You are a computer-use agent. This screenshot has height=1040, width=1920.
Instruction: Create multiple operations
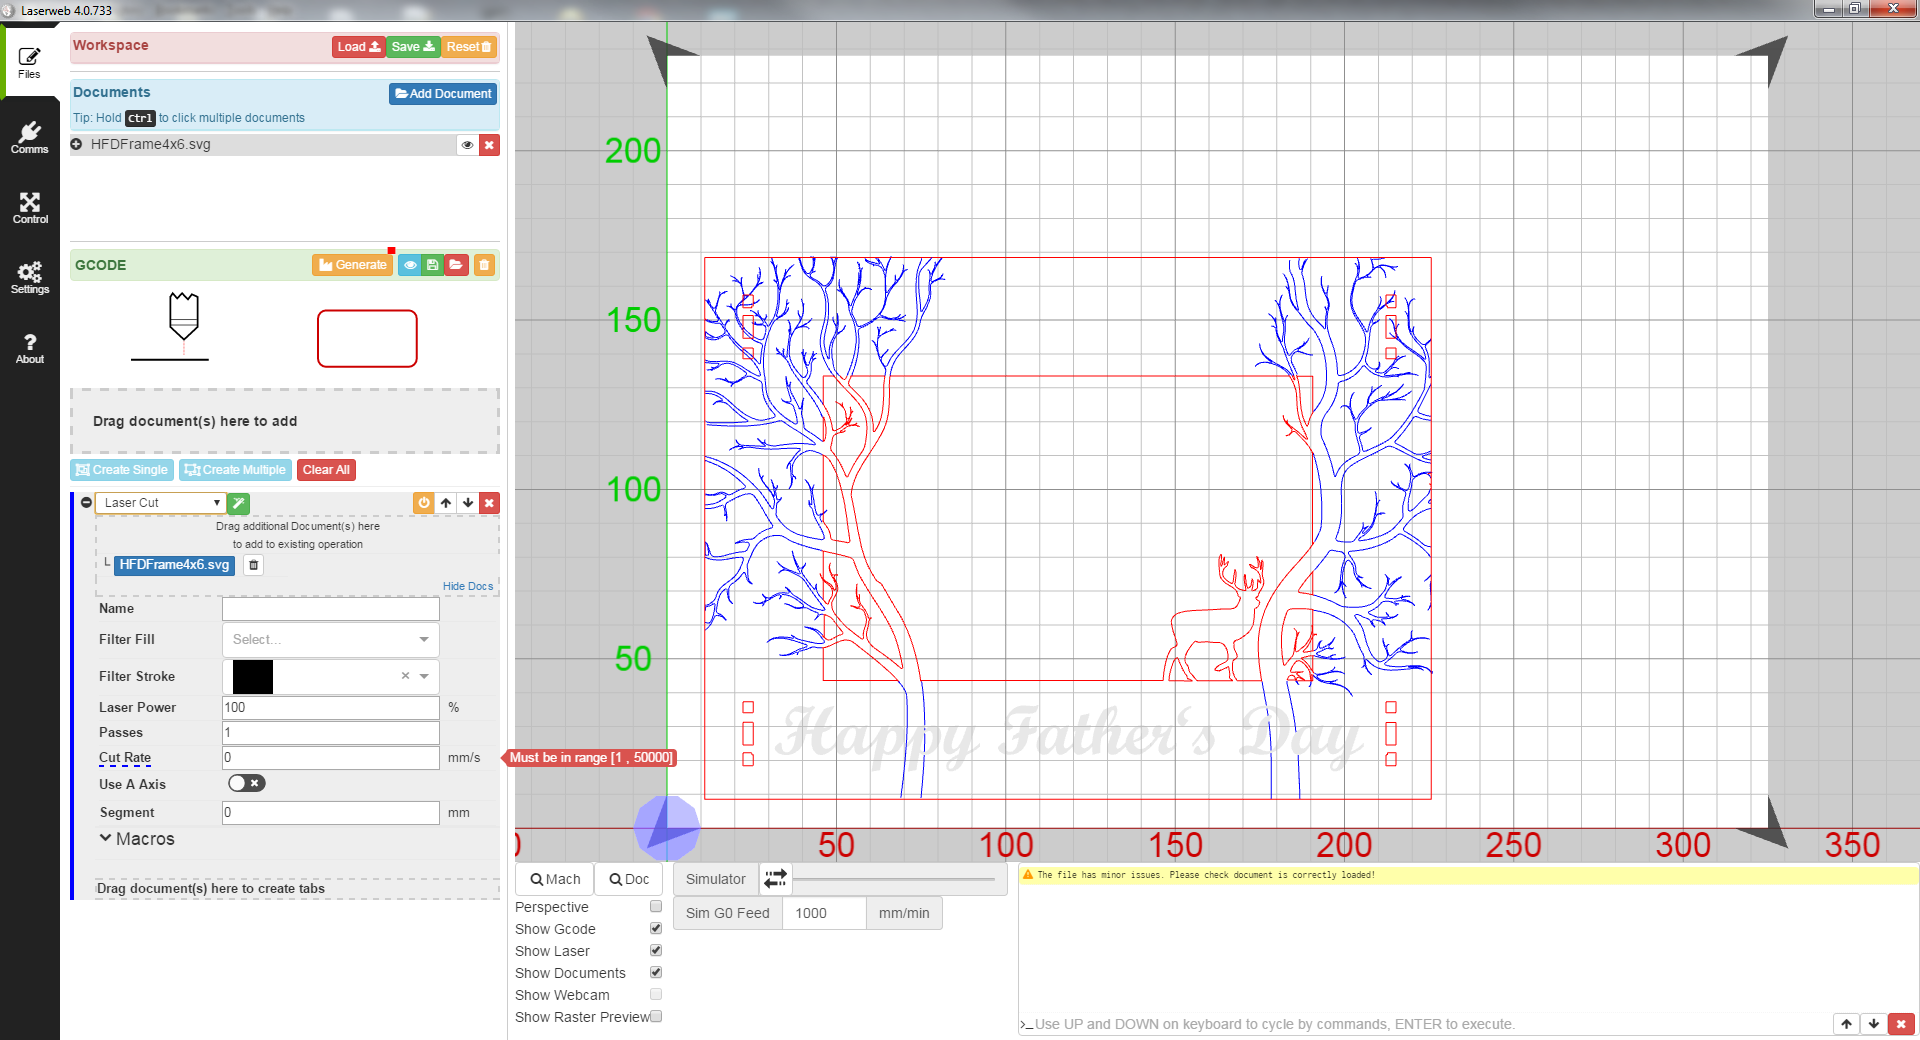pos(235,470)
